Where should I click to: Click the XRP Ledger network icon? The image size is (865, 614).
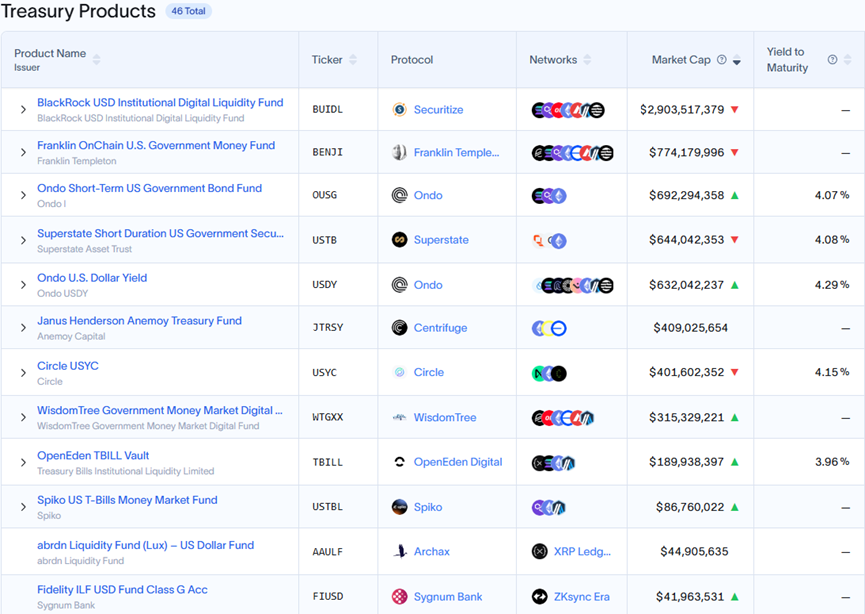tap(540, 551)
